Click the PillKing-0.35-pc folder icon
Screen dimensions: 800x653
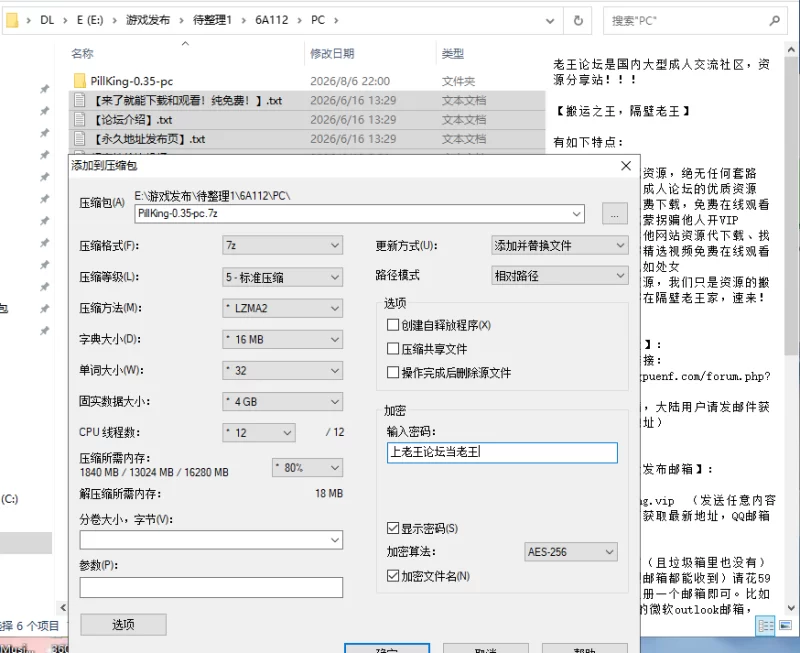coord(80,81)
